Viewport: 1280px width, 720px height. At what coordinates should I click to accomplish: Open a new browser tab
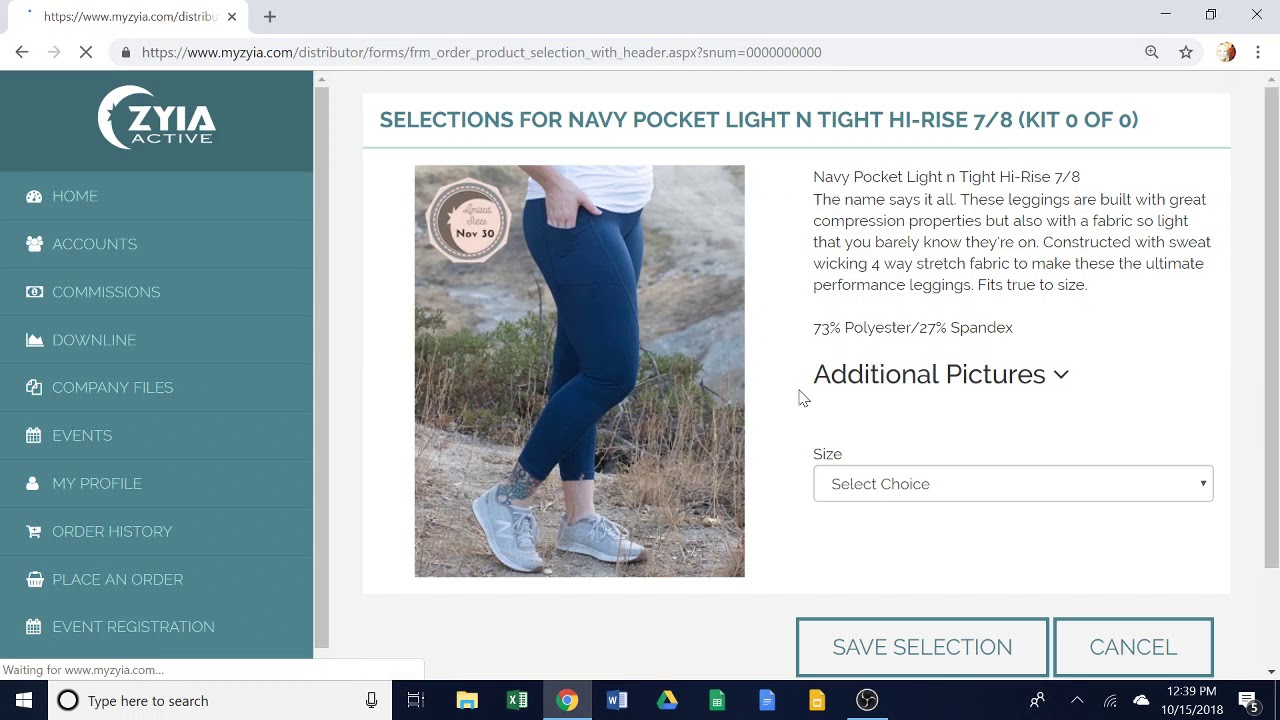270,16
